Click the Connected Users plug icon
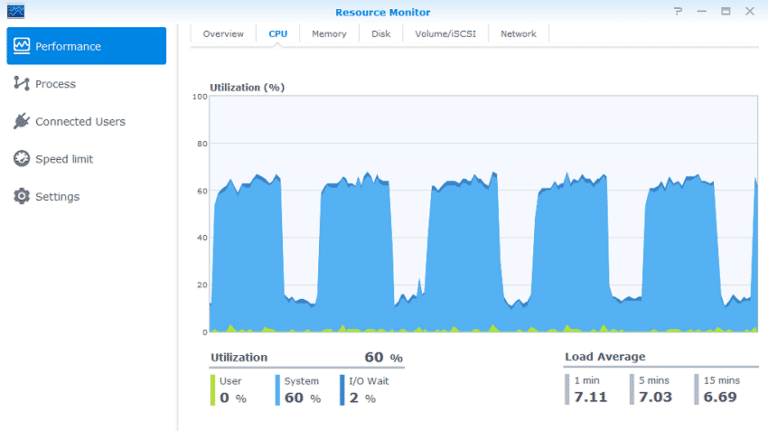Image resolution: width=768 pixels, height=431 pixels. (x=22, y=121)
